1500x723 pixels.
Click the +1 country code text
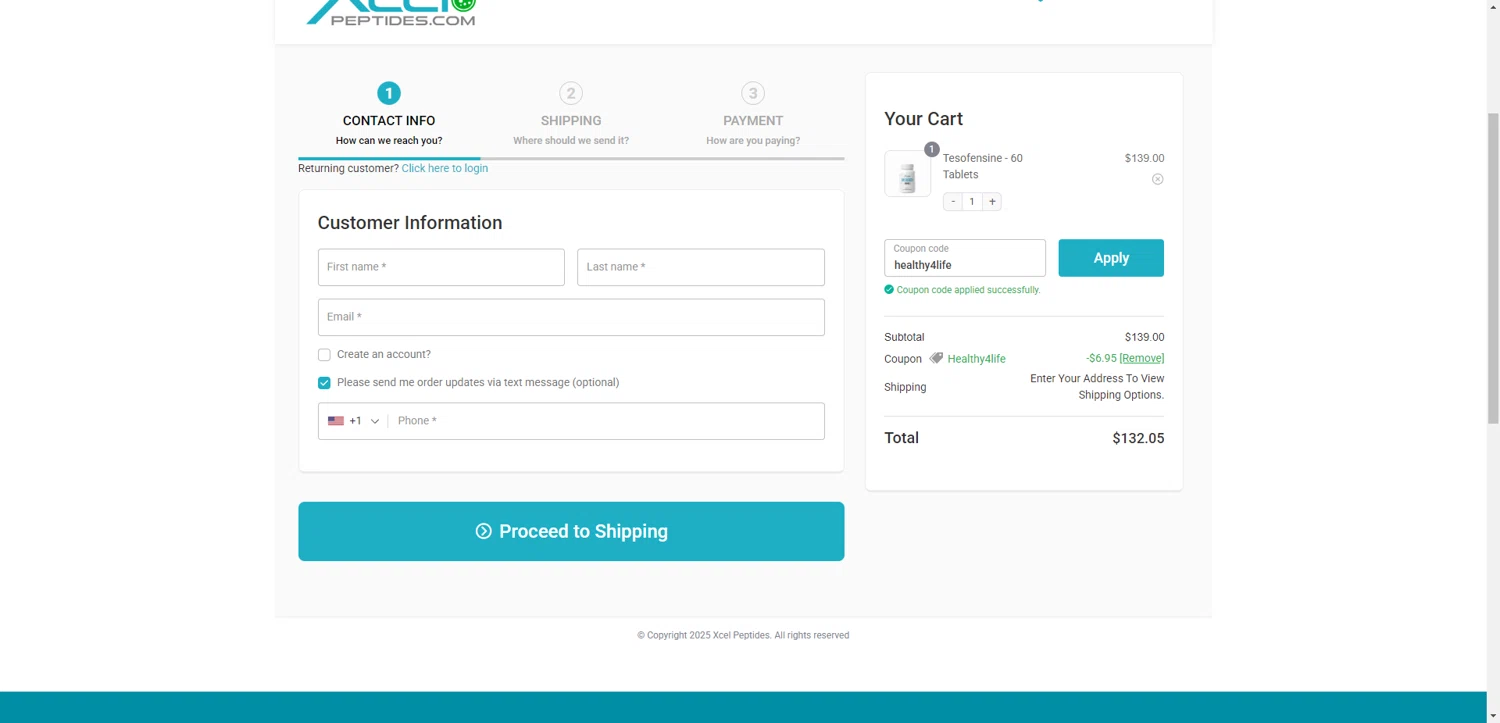[x=355, y=421]
